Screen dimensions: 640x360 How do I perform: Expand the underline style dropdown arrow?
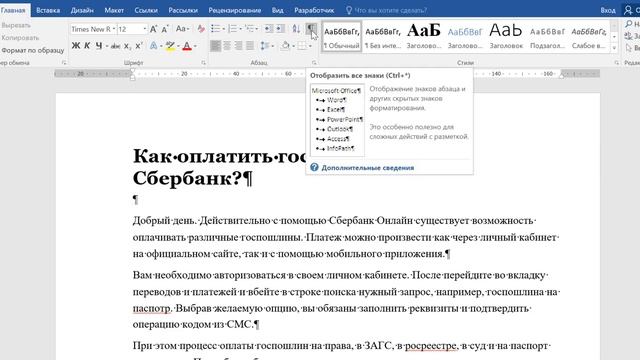pyautogui.click(x=107, y=46)
